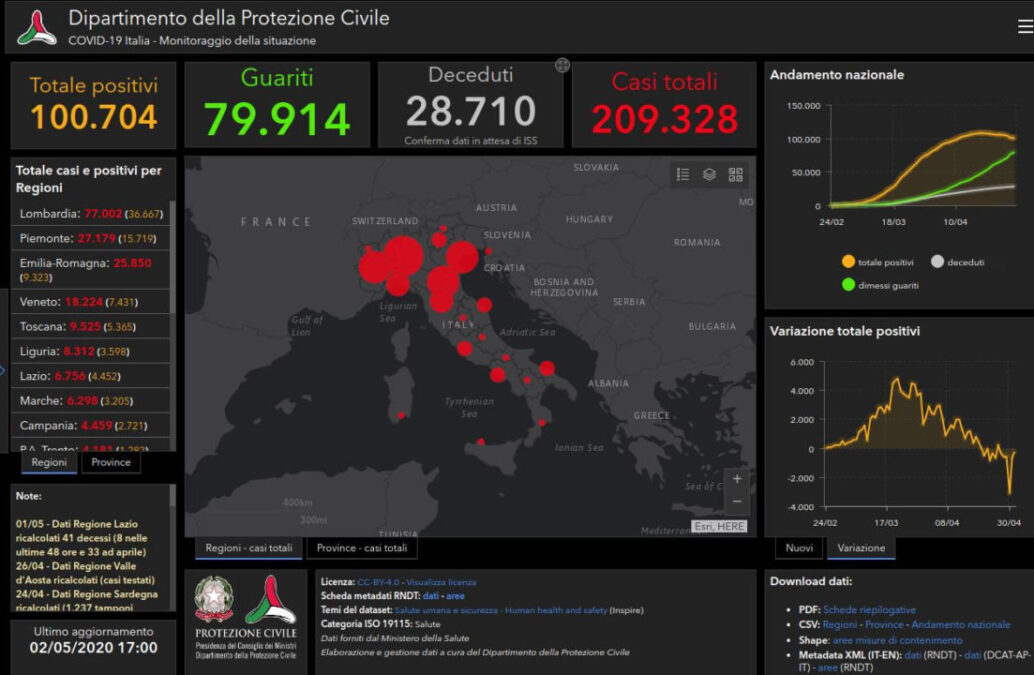Show the Nuovi chart tab

799,548
